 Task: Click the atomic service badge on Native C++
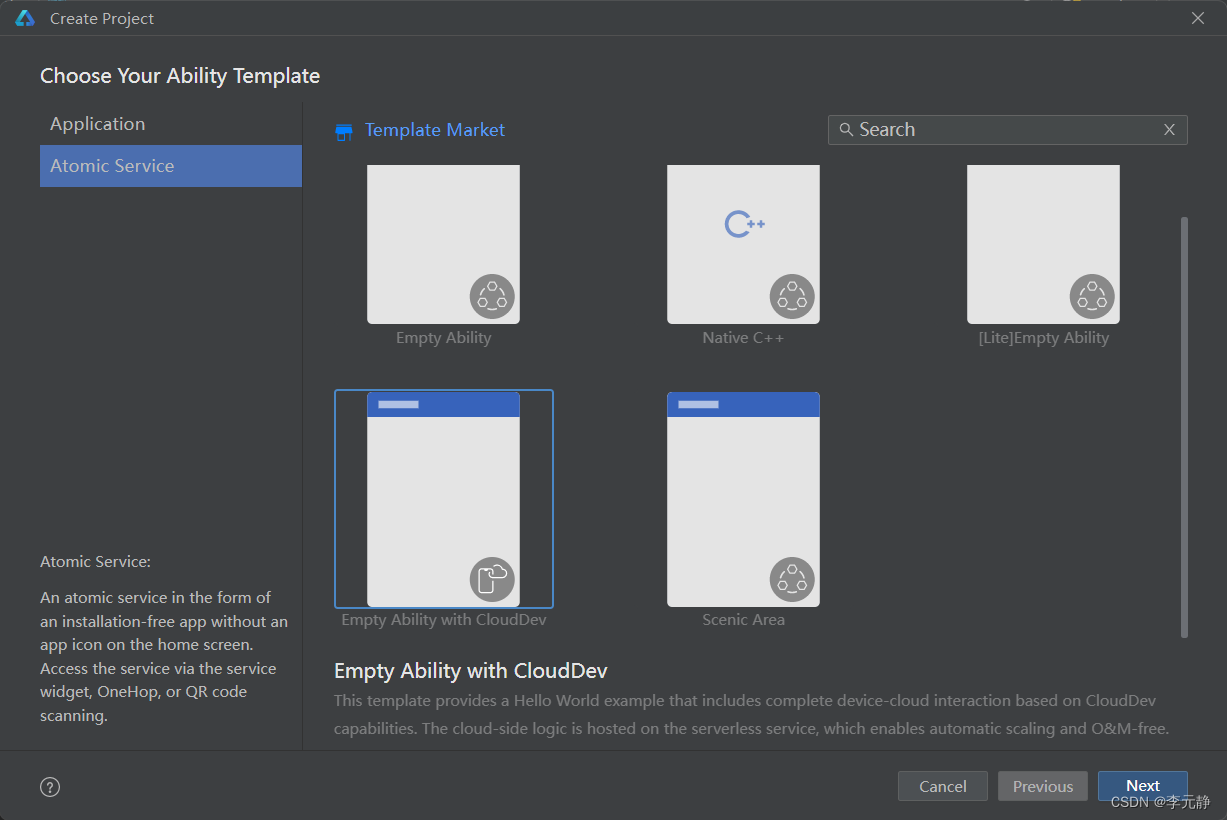792,296
